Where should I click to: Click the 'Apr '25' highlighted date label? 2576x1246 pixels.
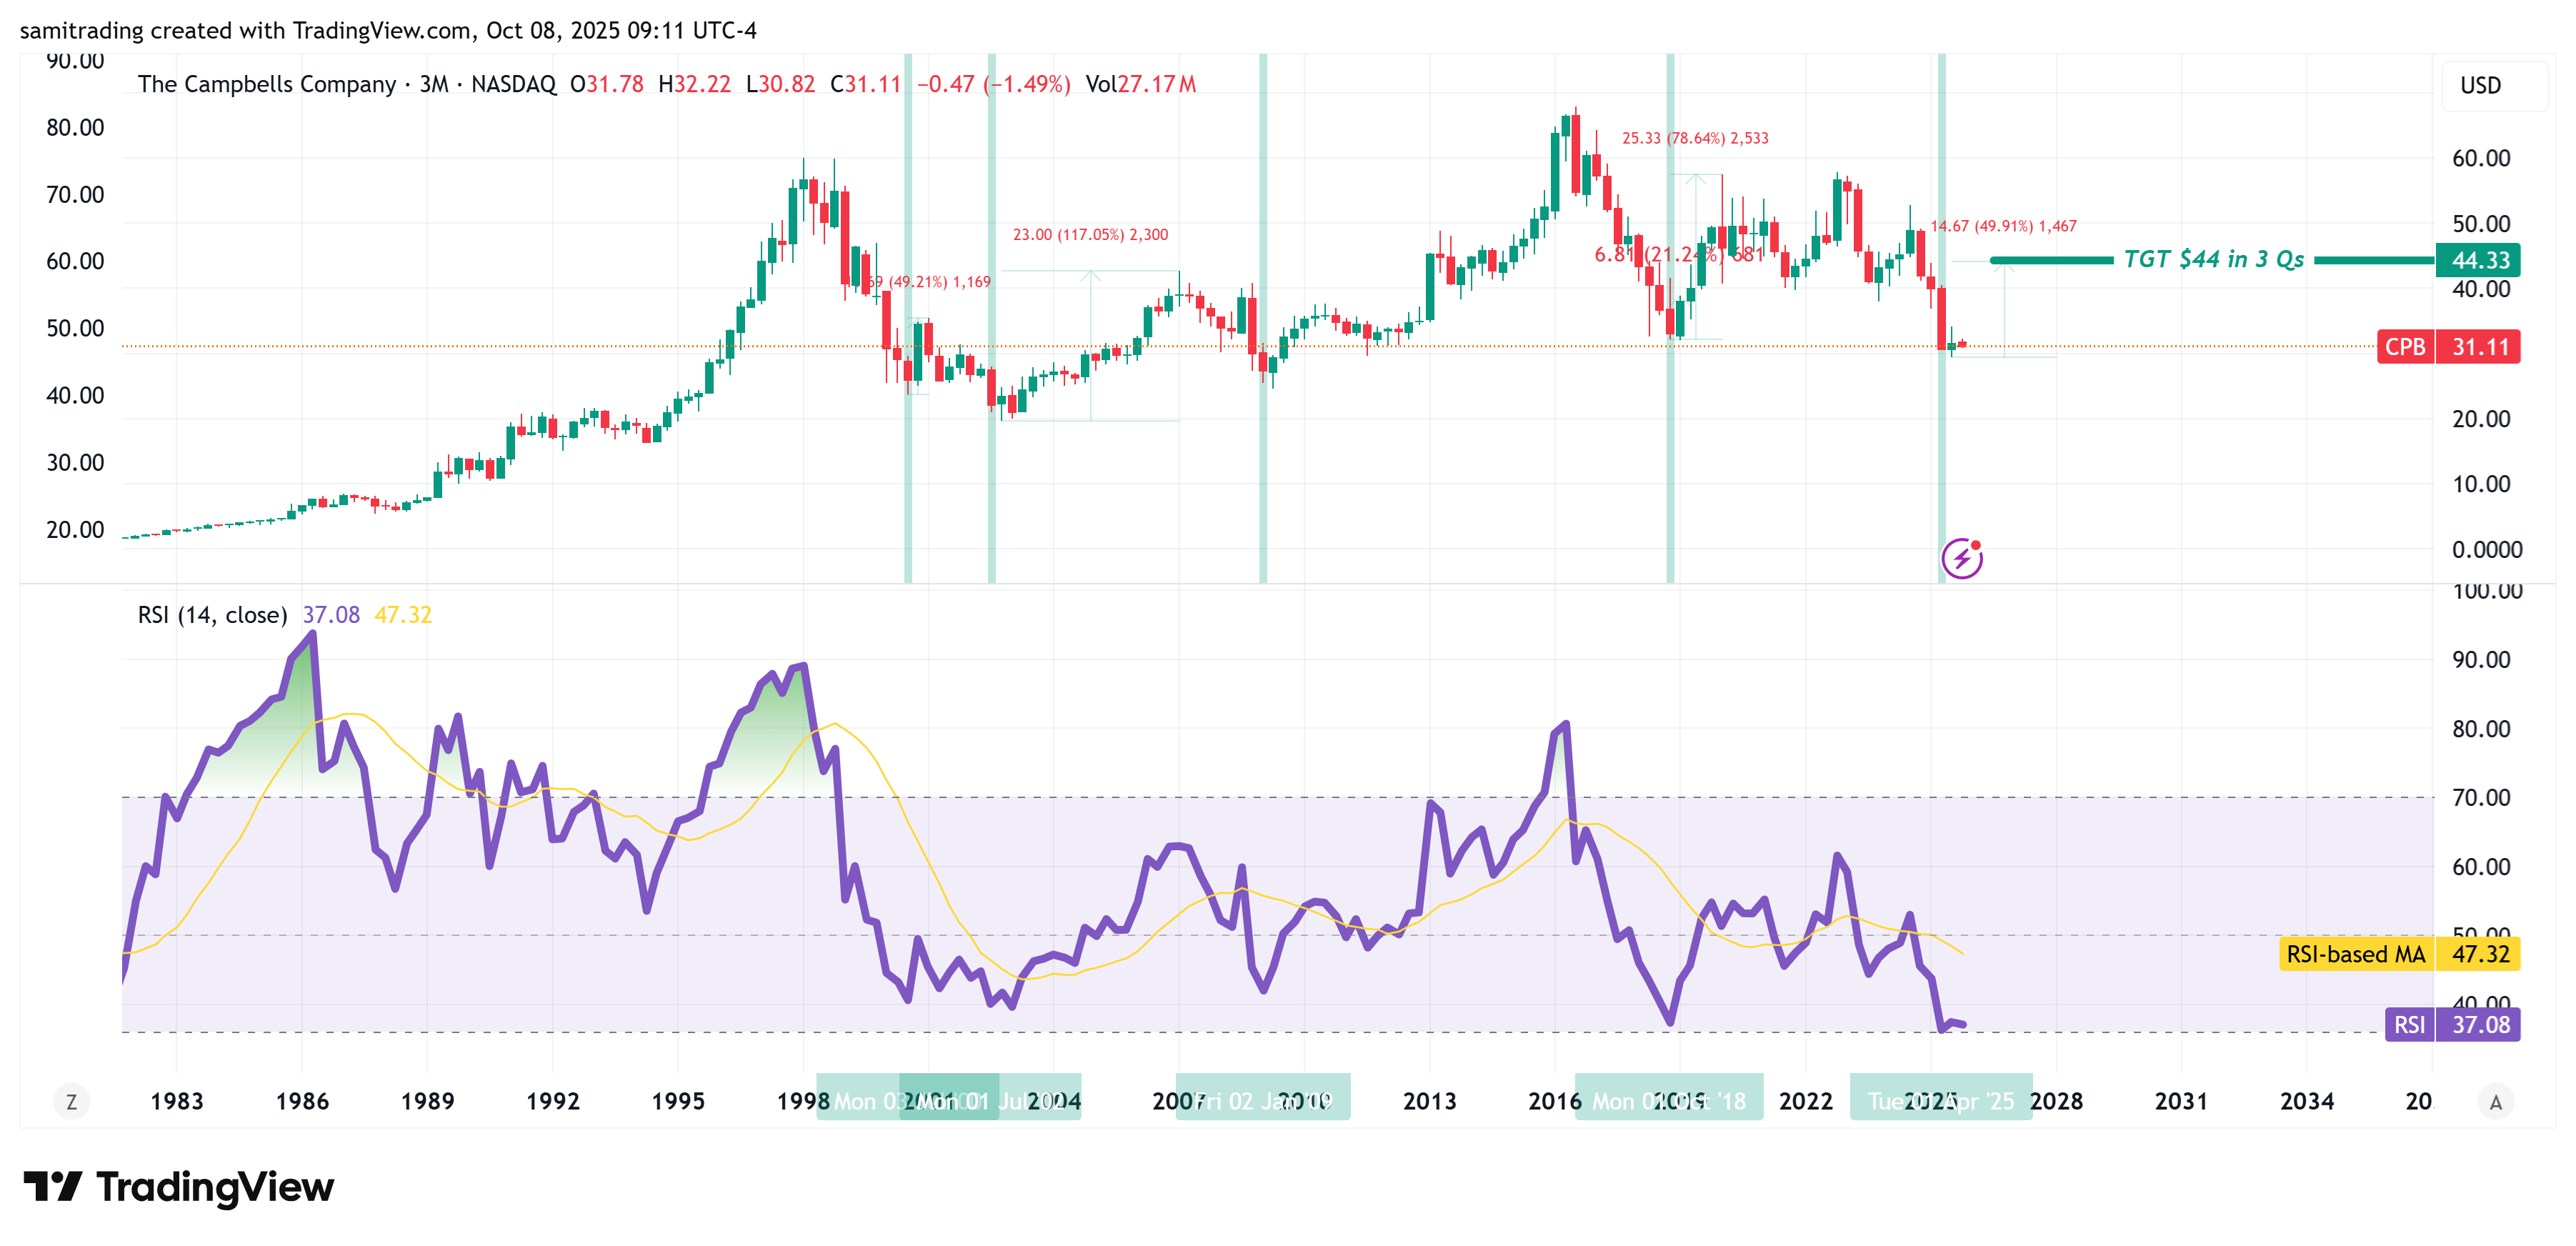[x=1940, y=1097]
